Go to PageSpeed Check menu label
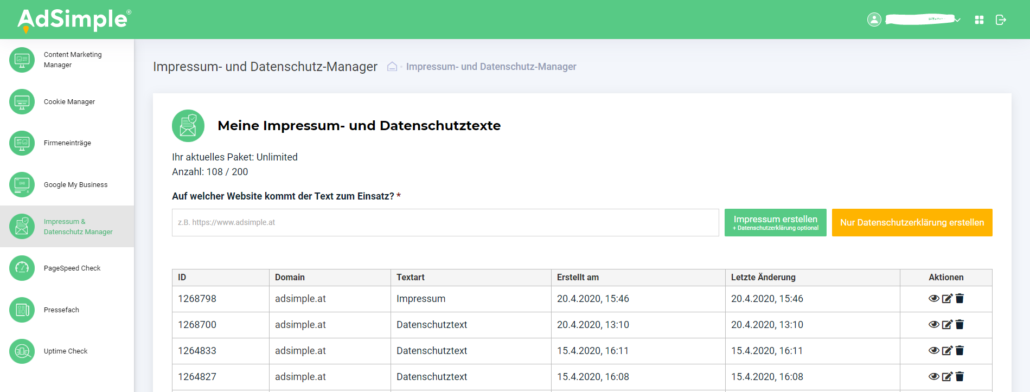 [x=72, y=268]
